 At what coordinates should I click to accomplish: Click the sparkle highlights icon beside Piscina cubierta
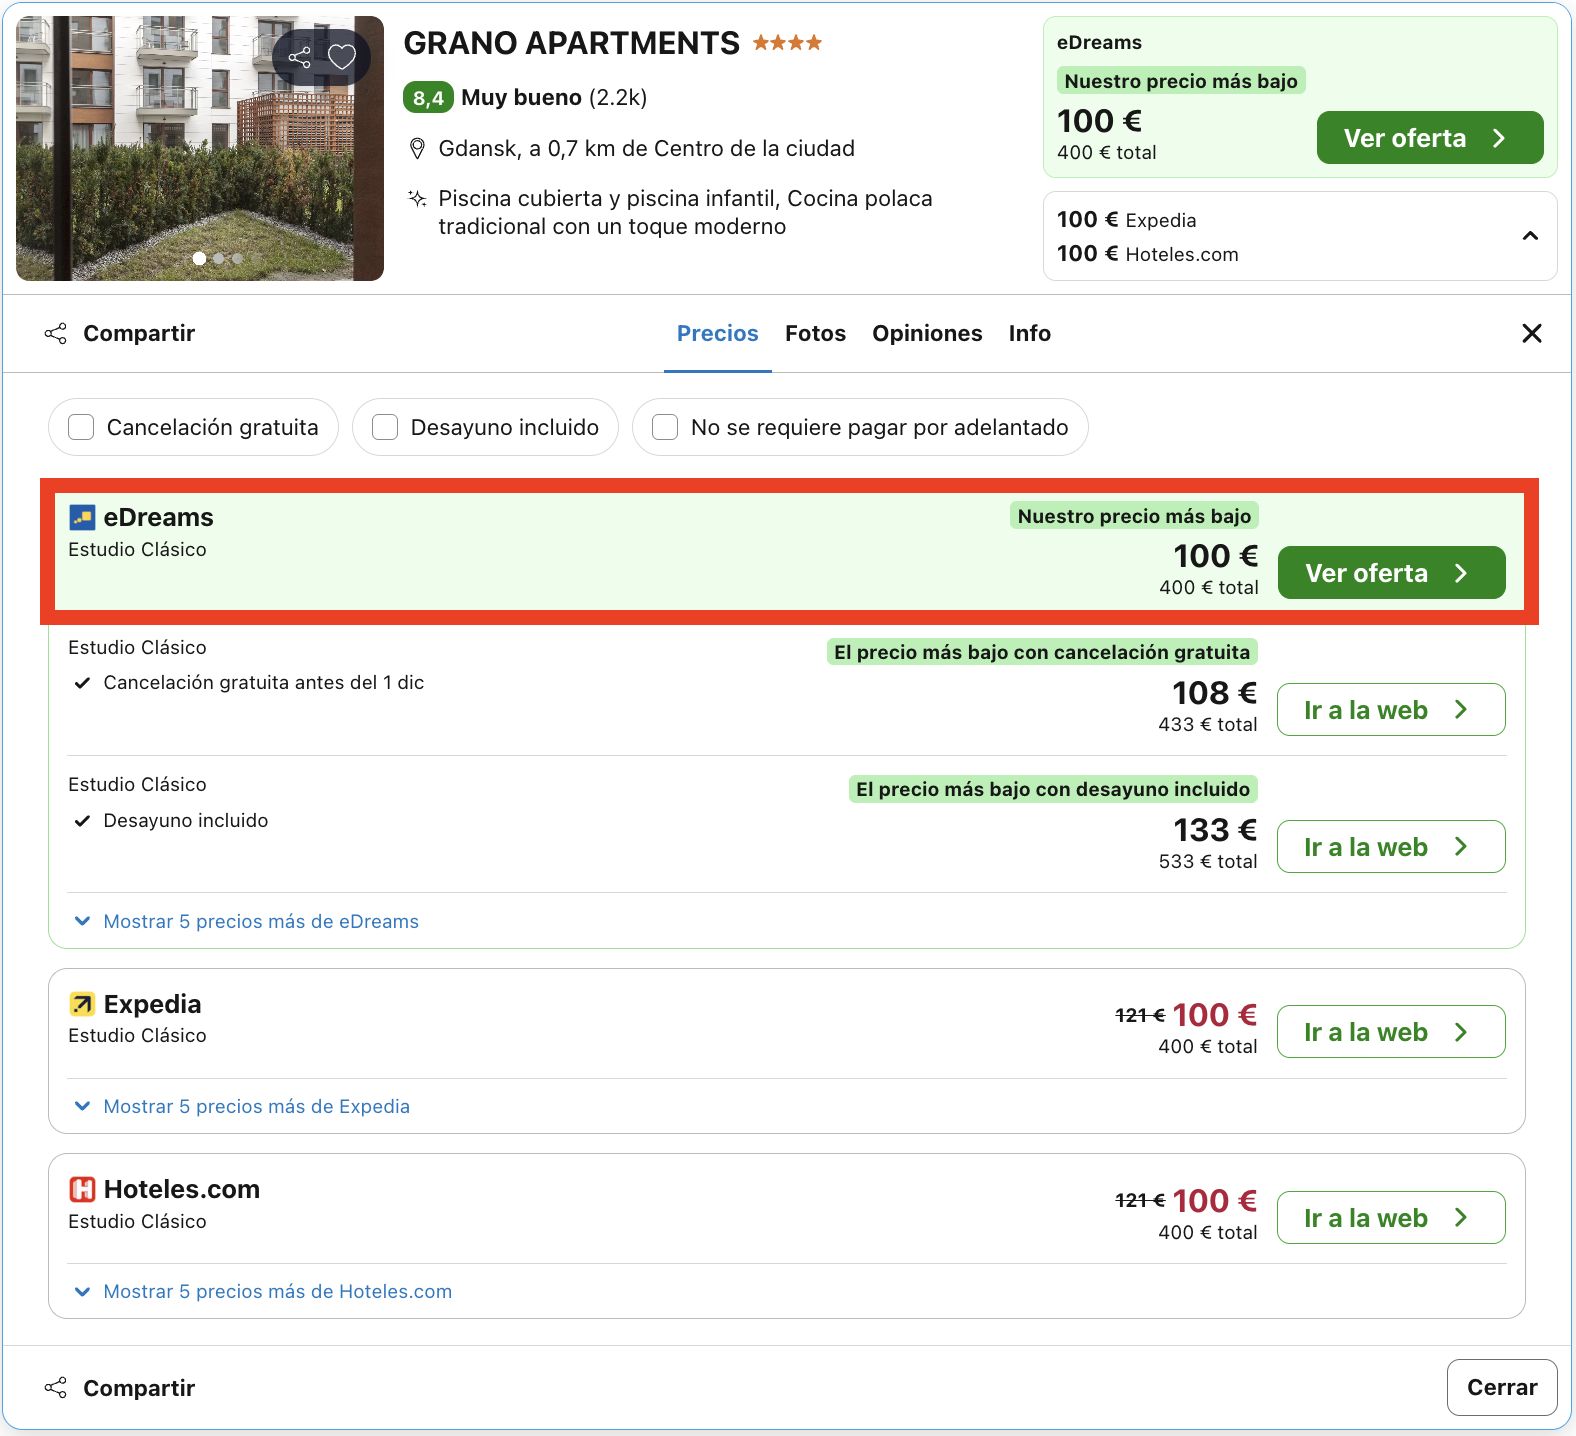click(418, 198)
